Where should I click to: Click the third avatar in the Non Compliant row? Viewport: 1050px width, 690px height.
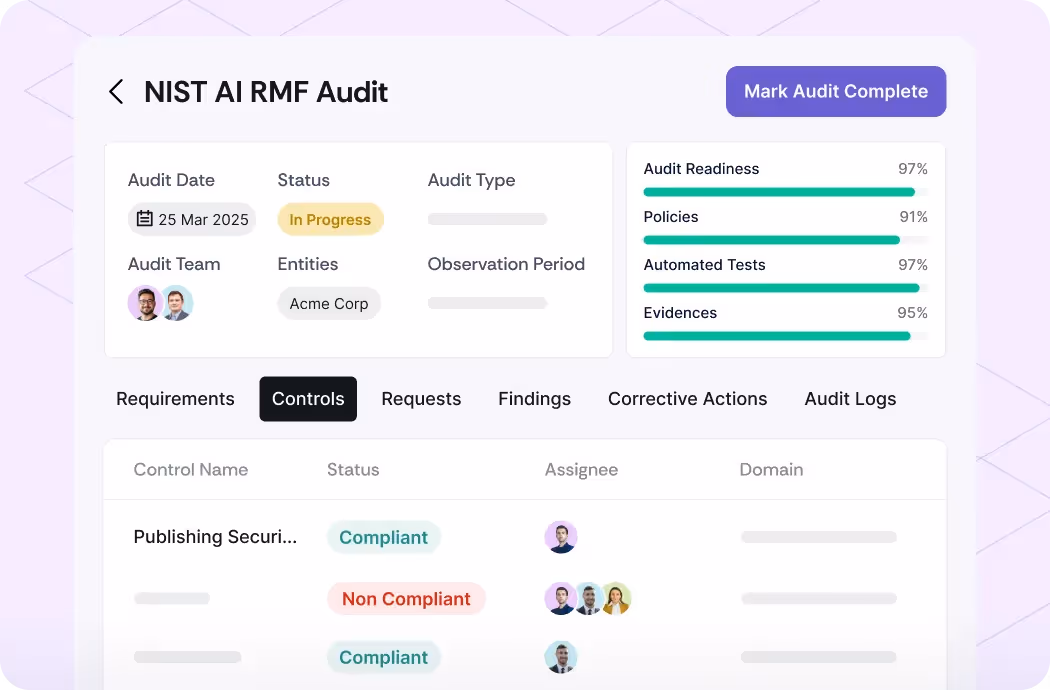tap(616, 598)
